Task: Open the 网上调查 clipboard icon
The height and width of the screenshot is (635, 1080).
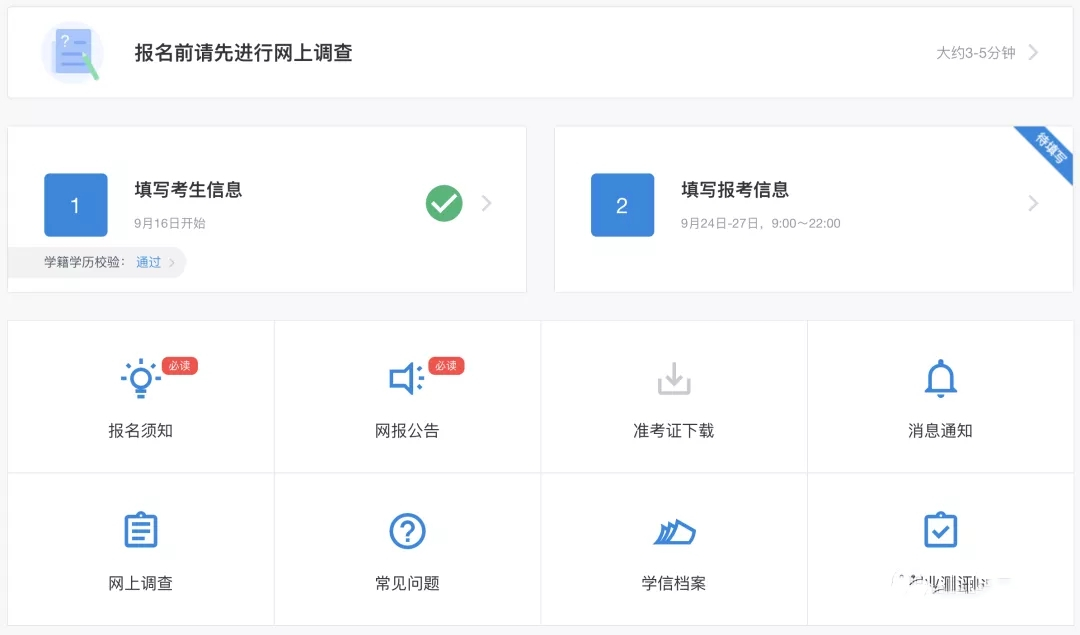Action: point(141,530)
